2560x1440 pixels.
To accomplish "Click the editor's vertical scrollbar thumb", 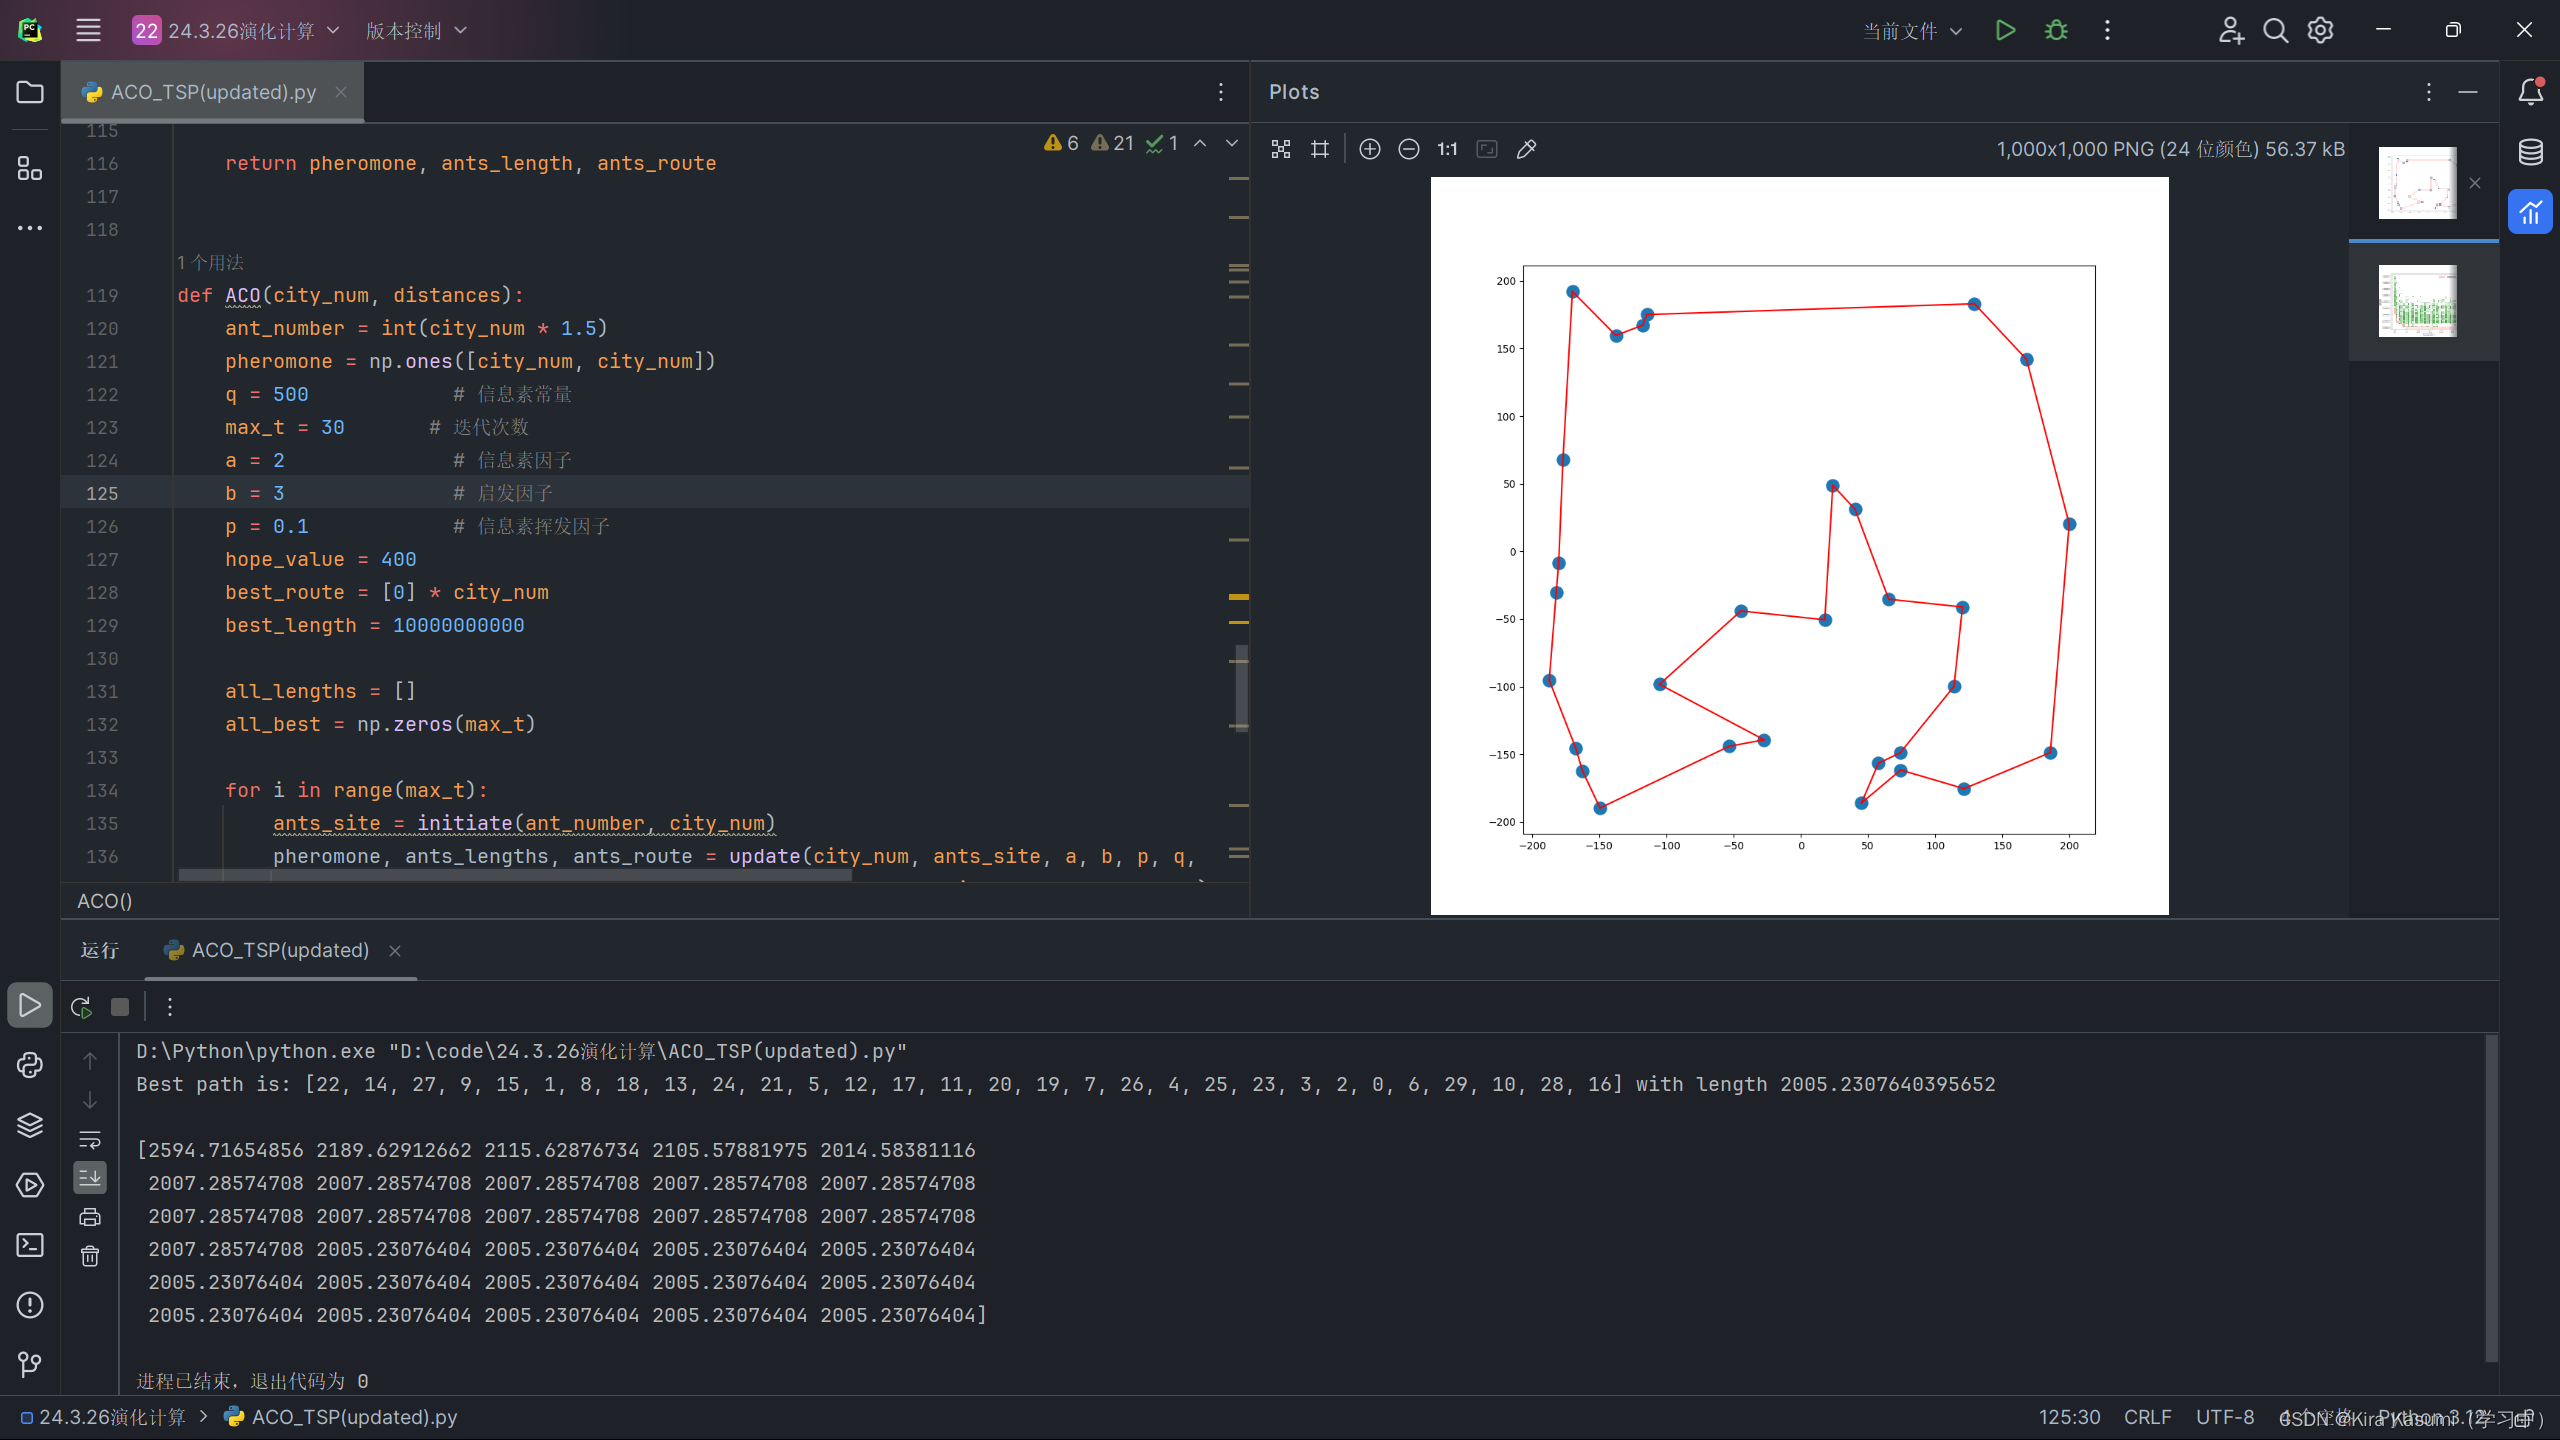I will point(1241,688).
